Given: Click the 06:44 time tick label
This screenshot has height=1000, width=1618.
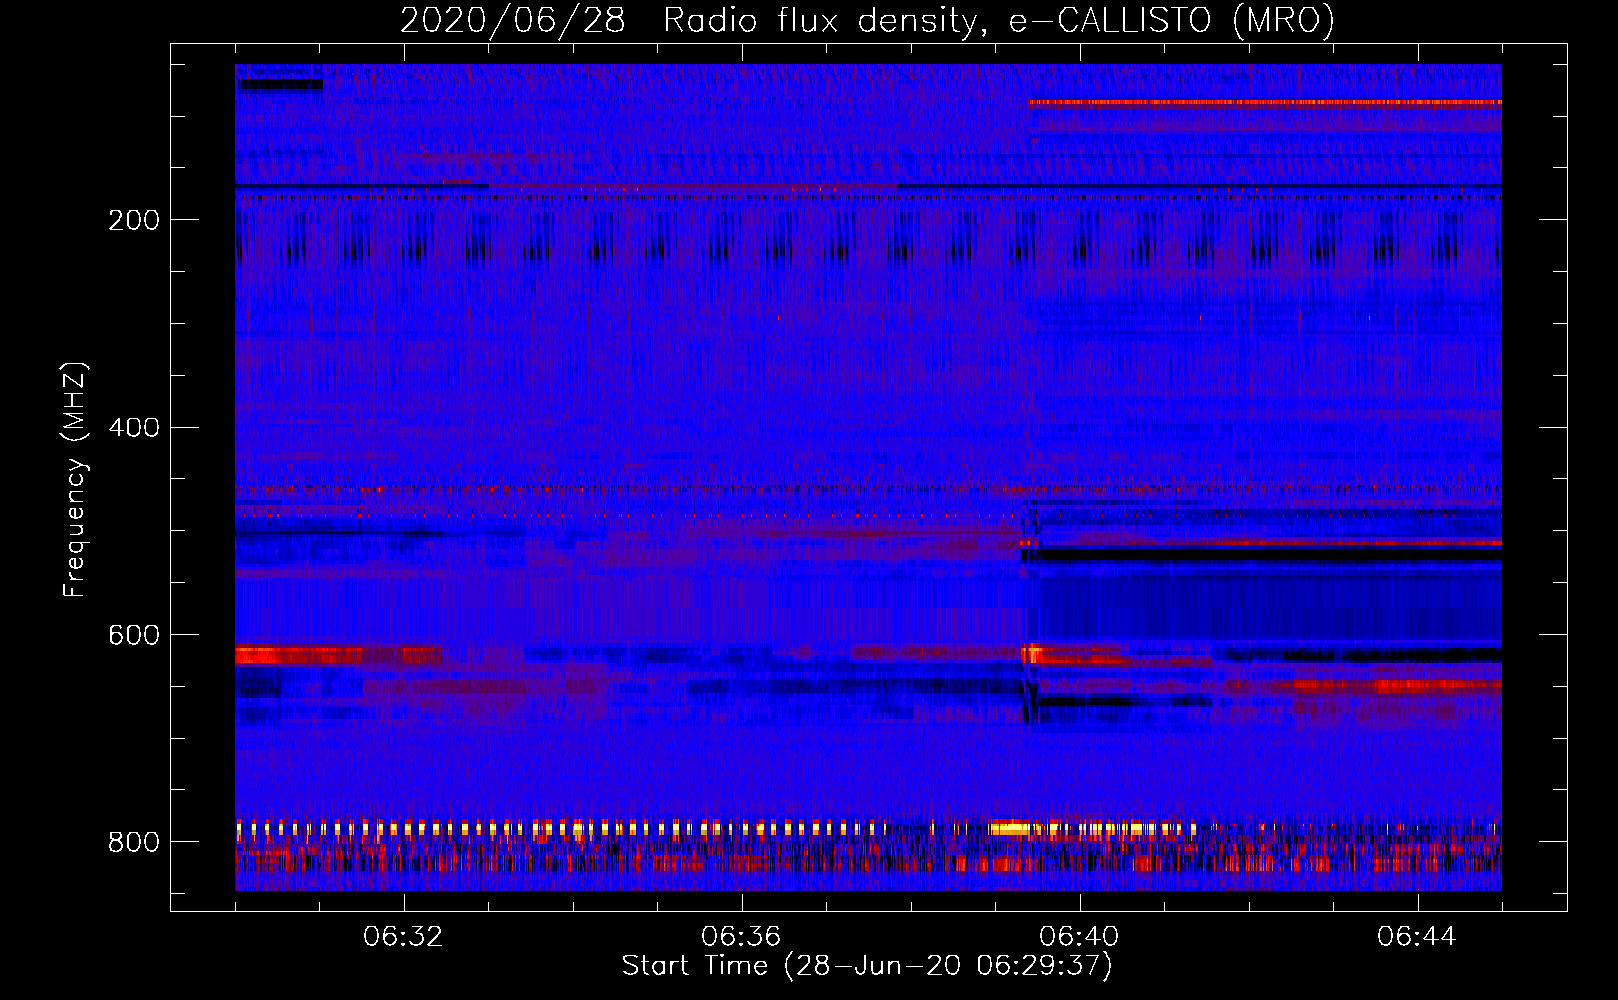Looking at the screenshot, I should click(x=1417, y=937).
